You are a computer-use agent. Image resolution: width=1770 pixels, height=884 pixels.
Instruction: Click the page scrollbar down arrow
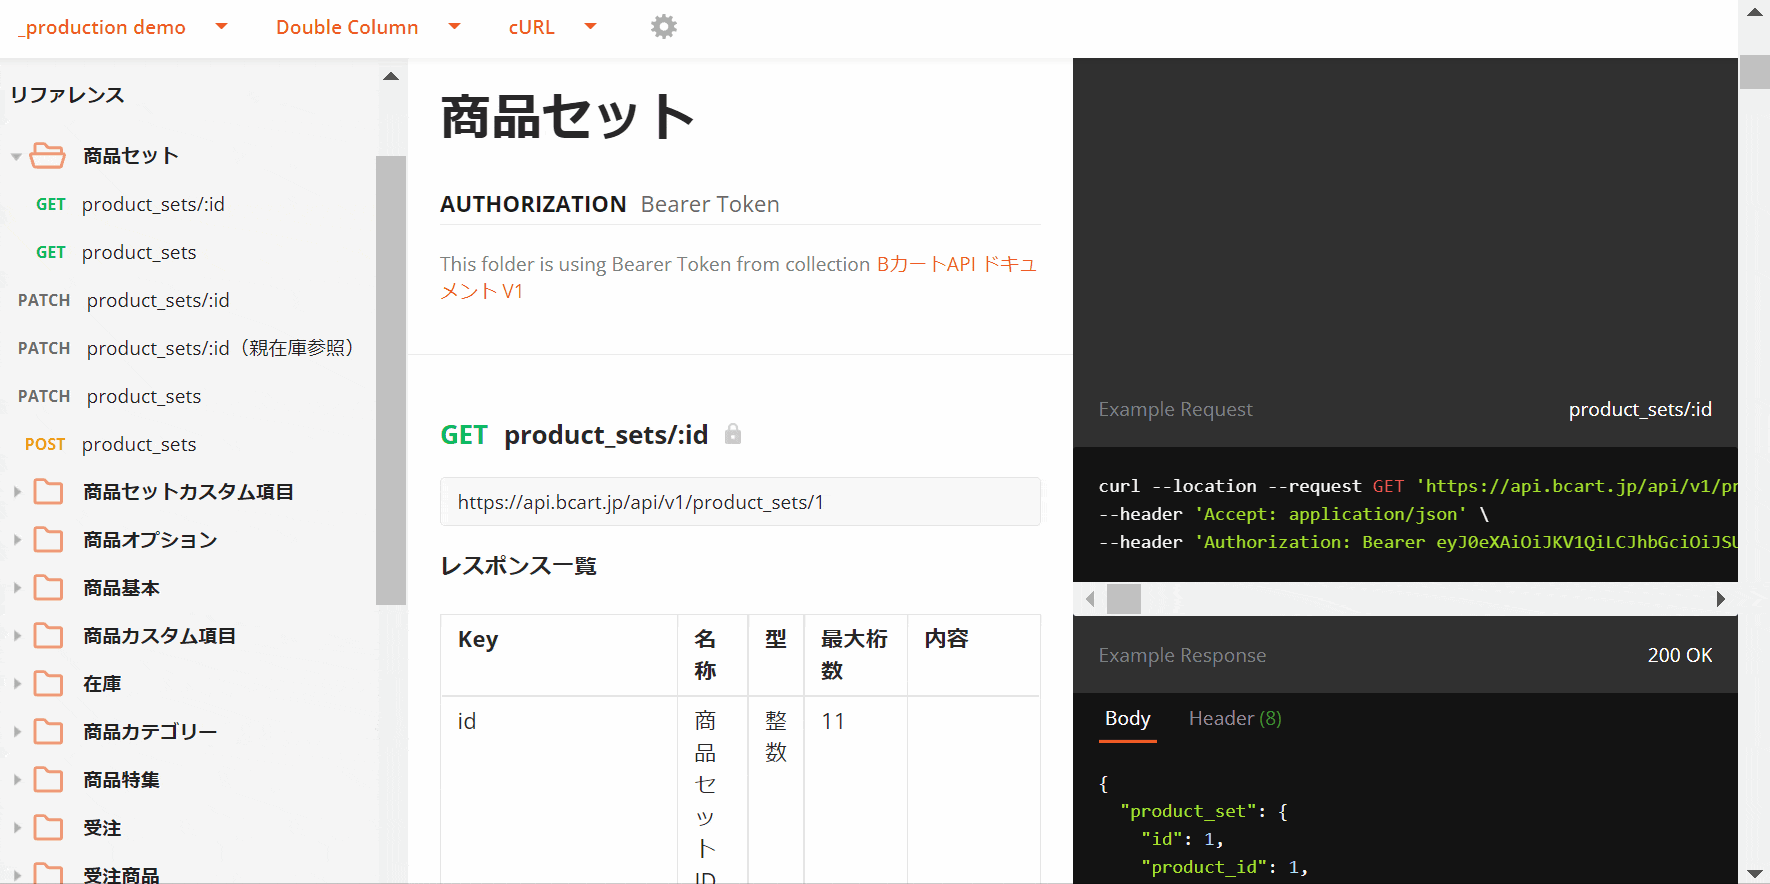[1754, 873]
